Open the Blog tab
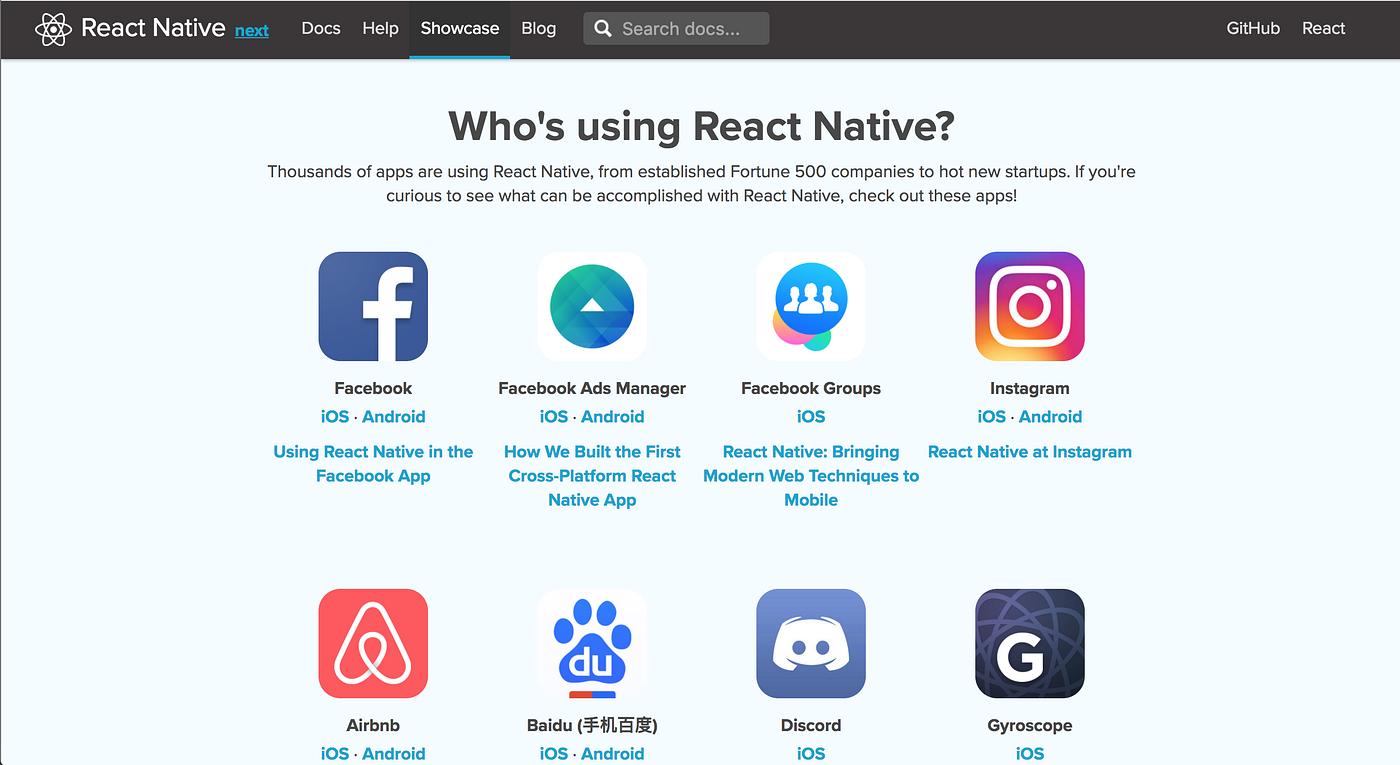 (538, 28)
